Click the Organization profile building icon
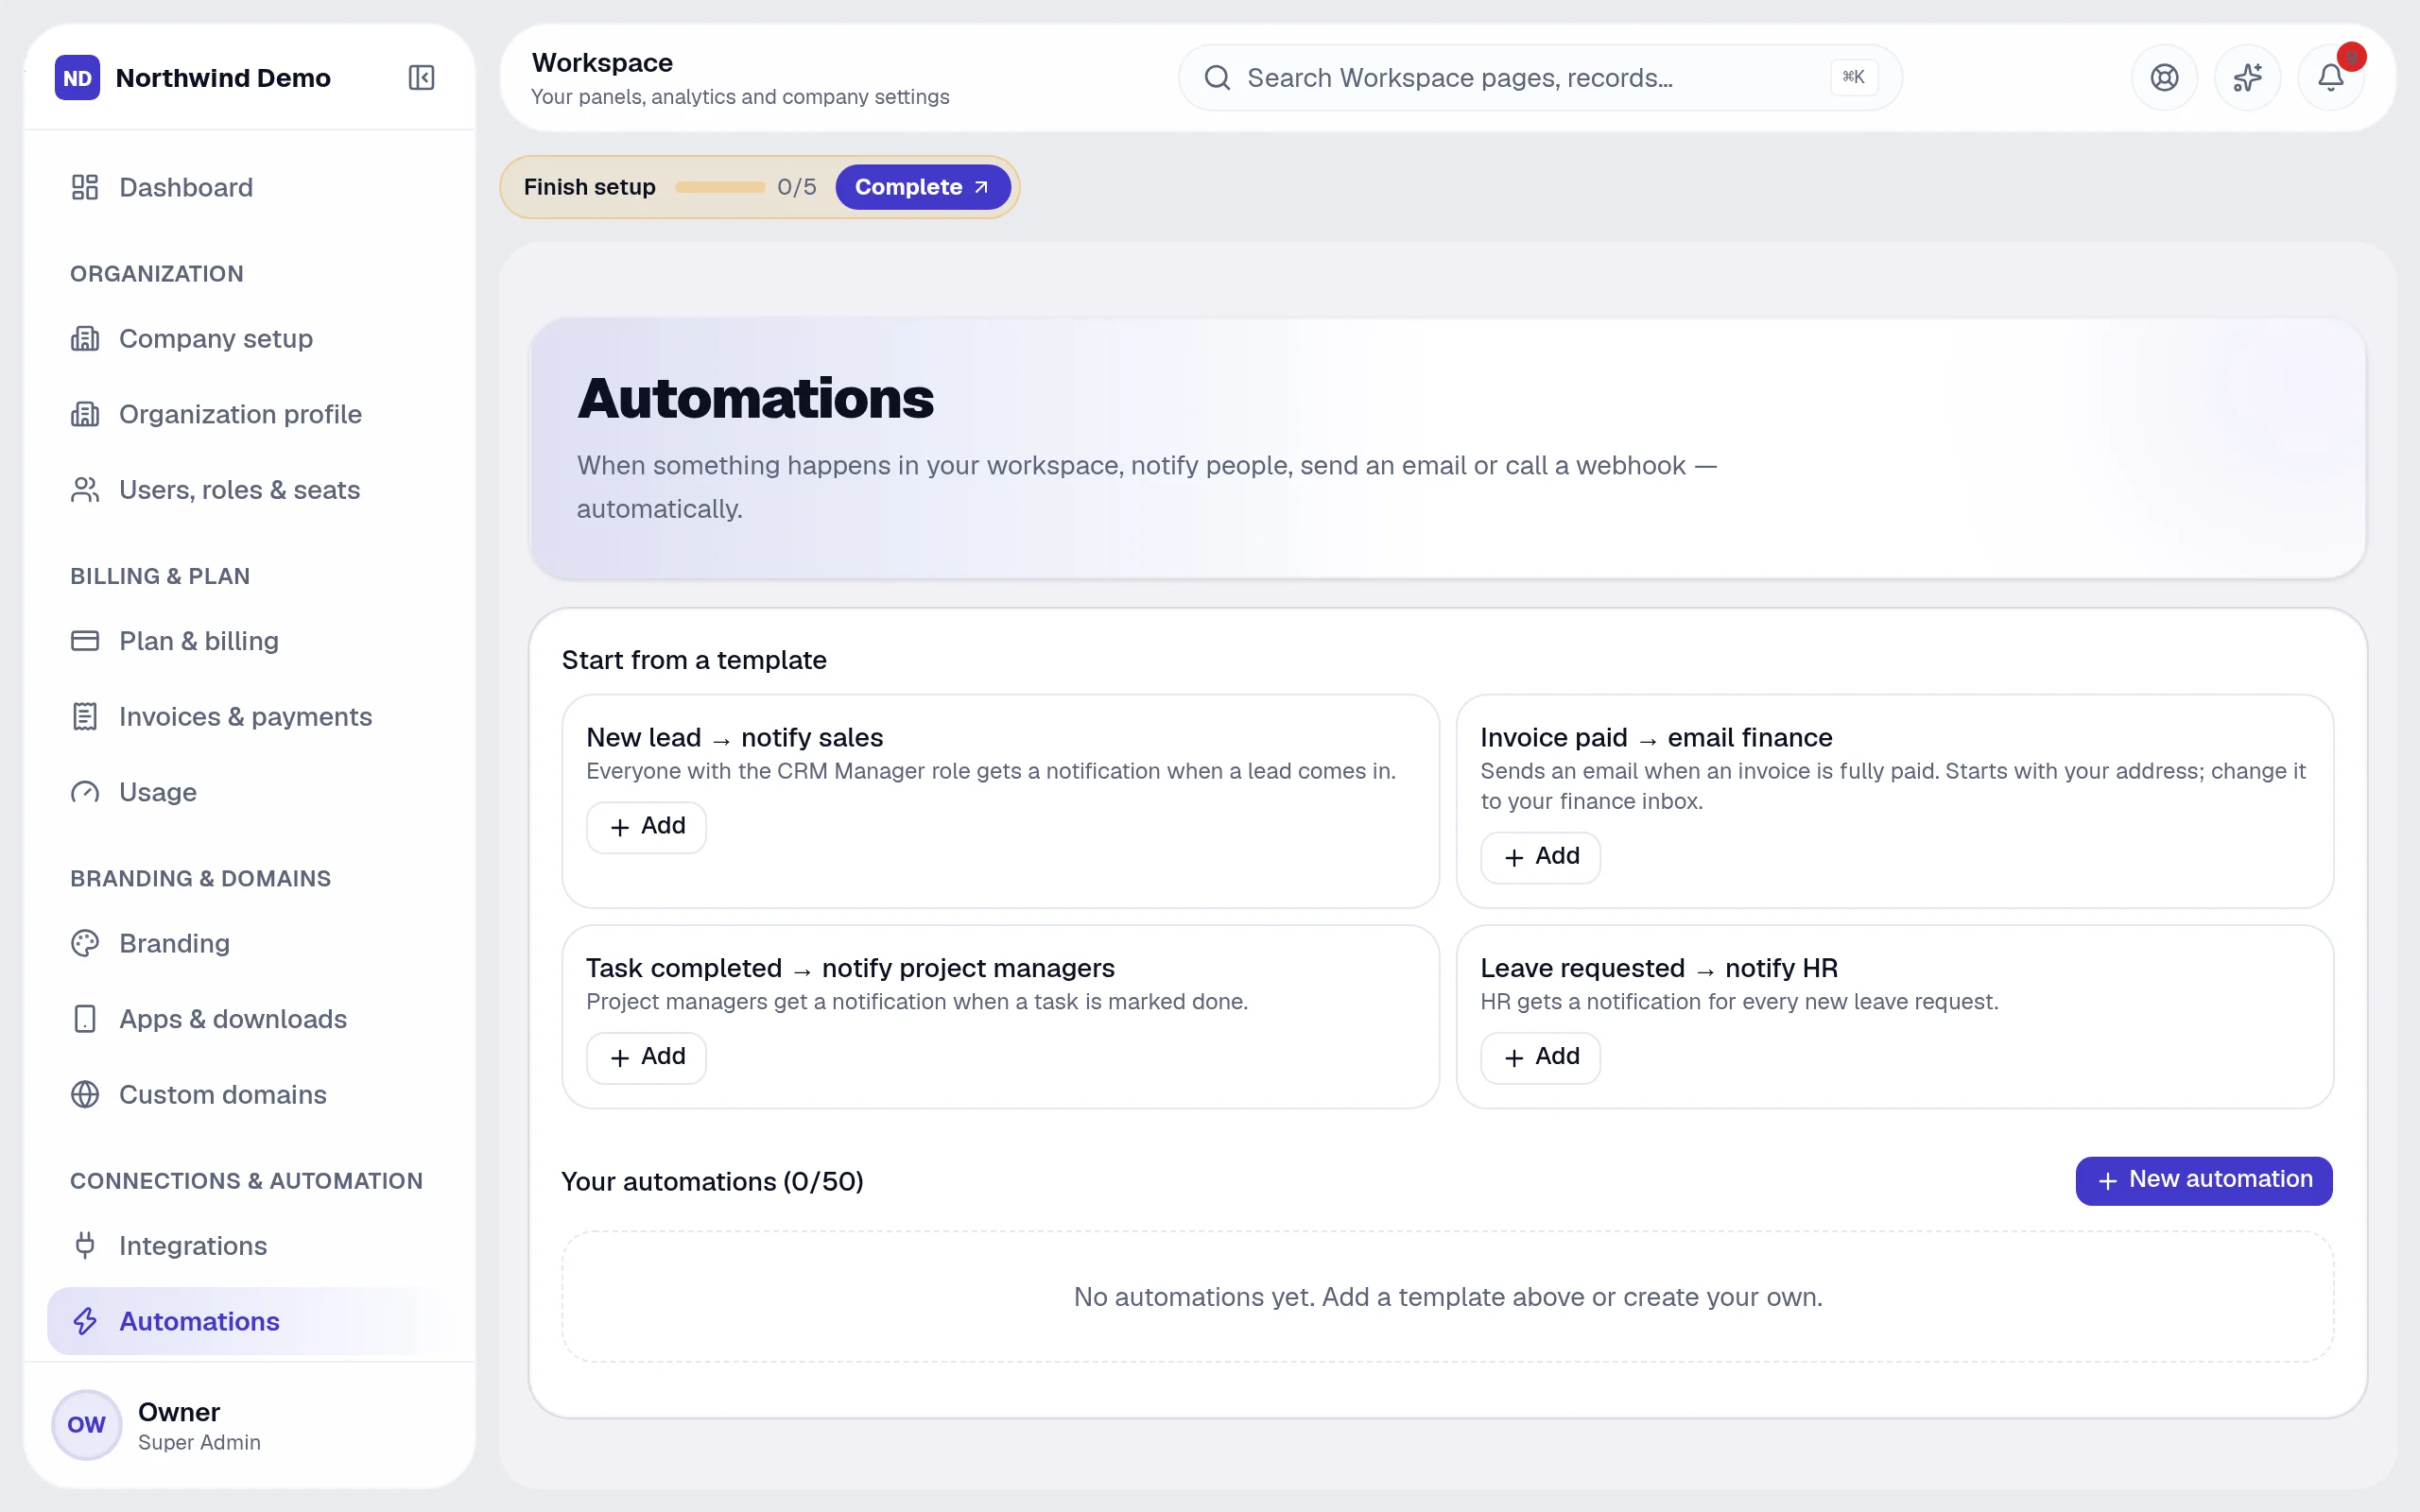This screenshot has width=2420, height=1512. (85, 414)
